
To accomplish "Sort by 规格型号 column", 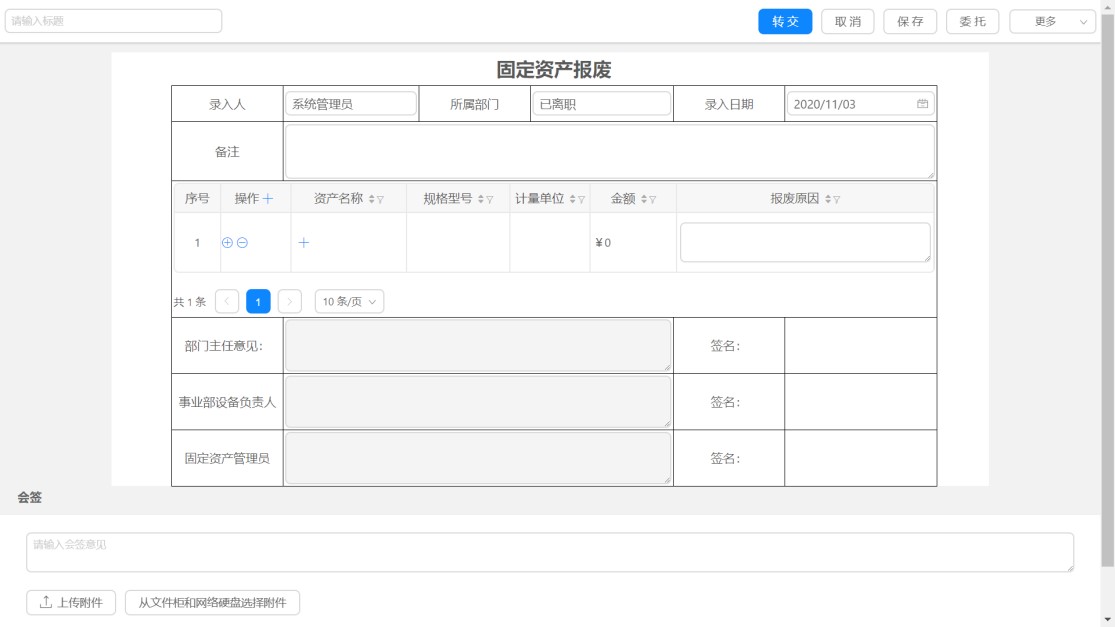I will [x=481, y=199].
